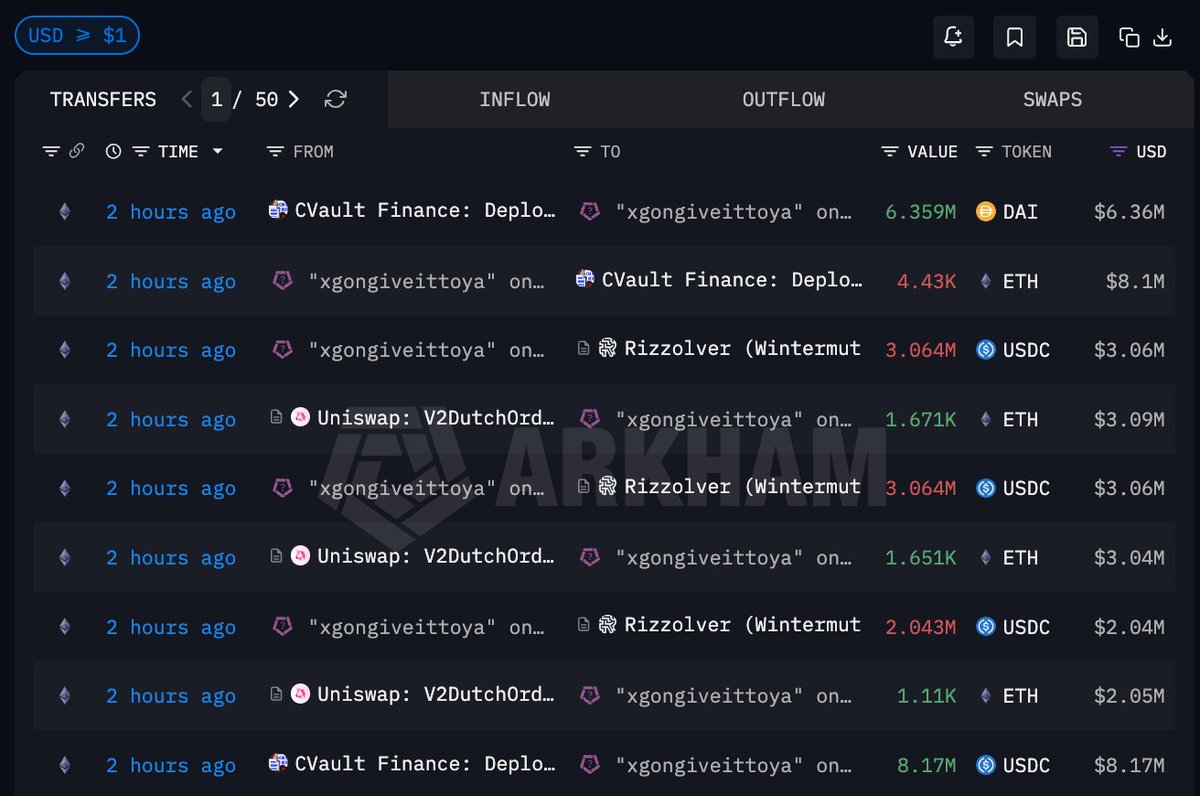Click the Ethereum chain icon in the DAI row
1200x796 pixels.
[x=65, y=212]
